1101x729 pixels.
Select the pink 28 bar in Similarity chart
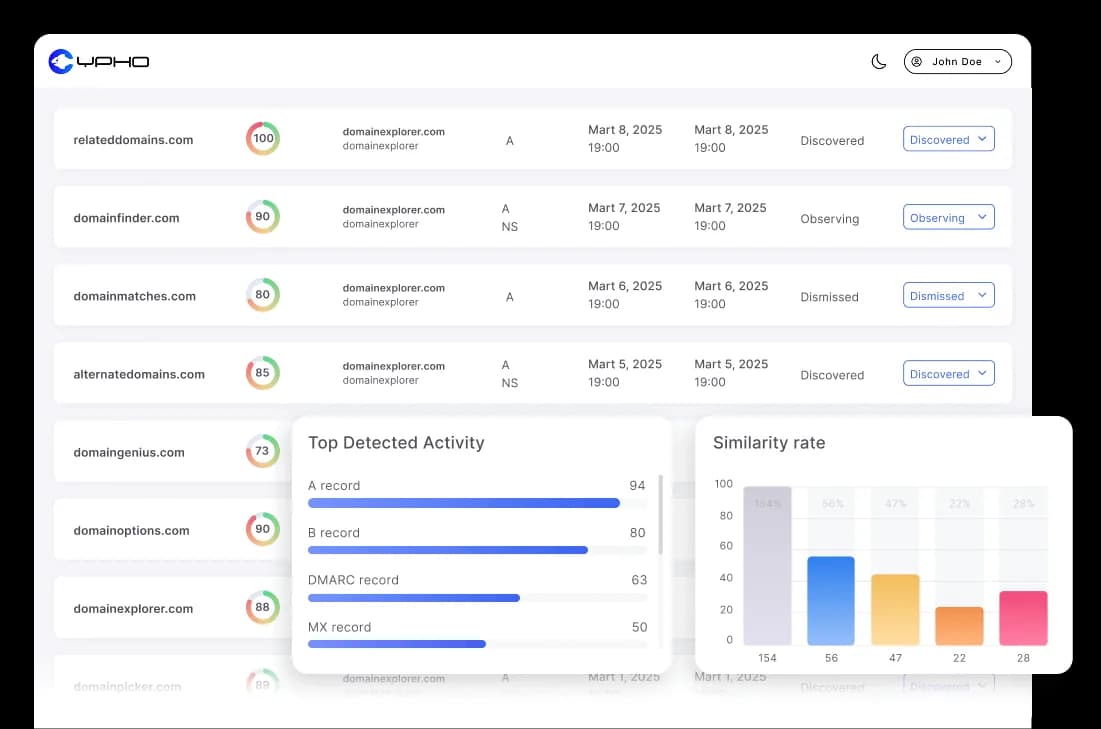click(1023, 618)
